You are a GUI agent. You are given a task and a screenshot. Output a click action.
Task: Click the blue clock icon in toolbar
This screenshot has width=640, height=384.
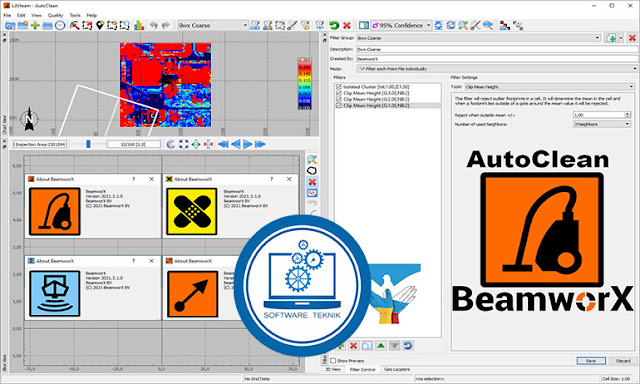[60, 25]
